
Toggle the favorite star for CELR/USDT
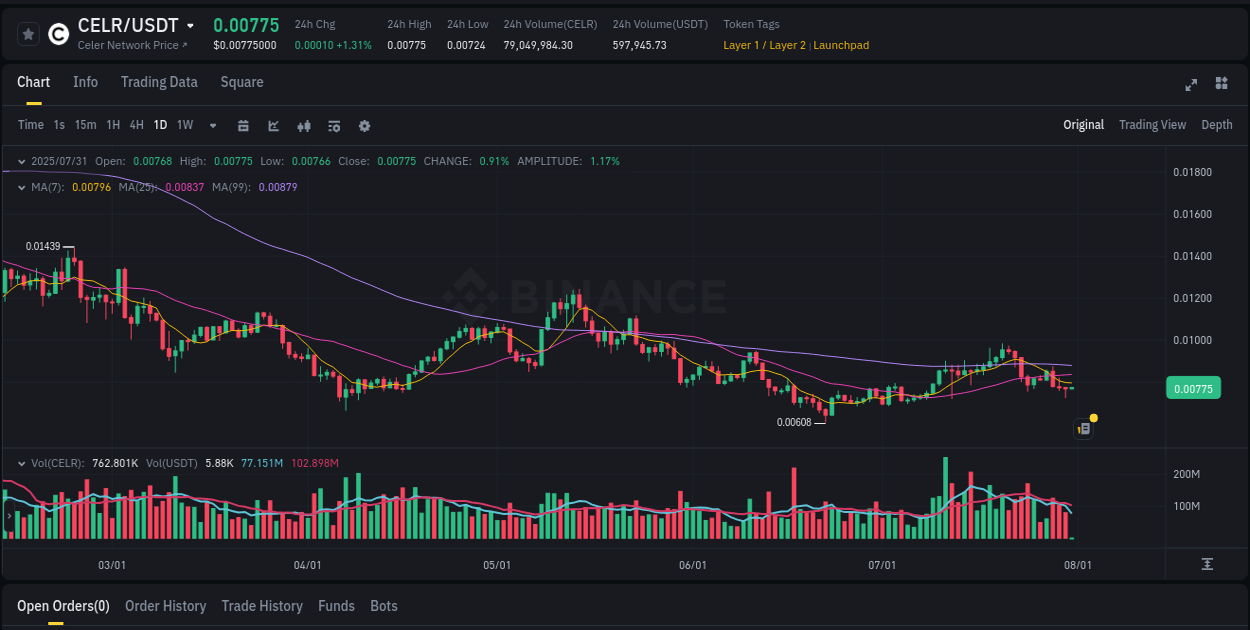(x=28, y=33)
